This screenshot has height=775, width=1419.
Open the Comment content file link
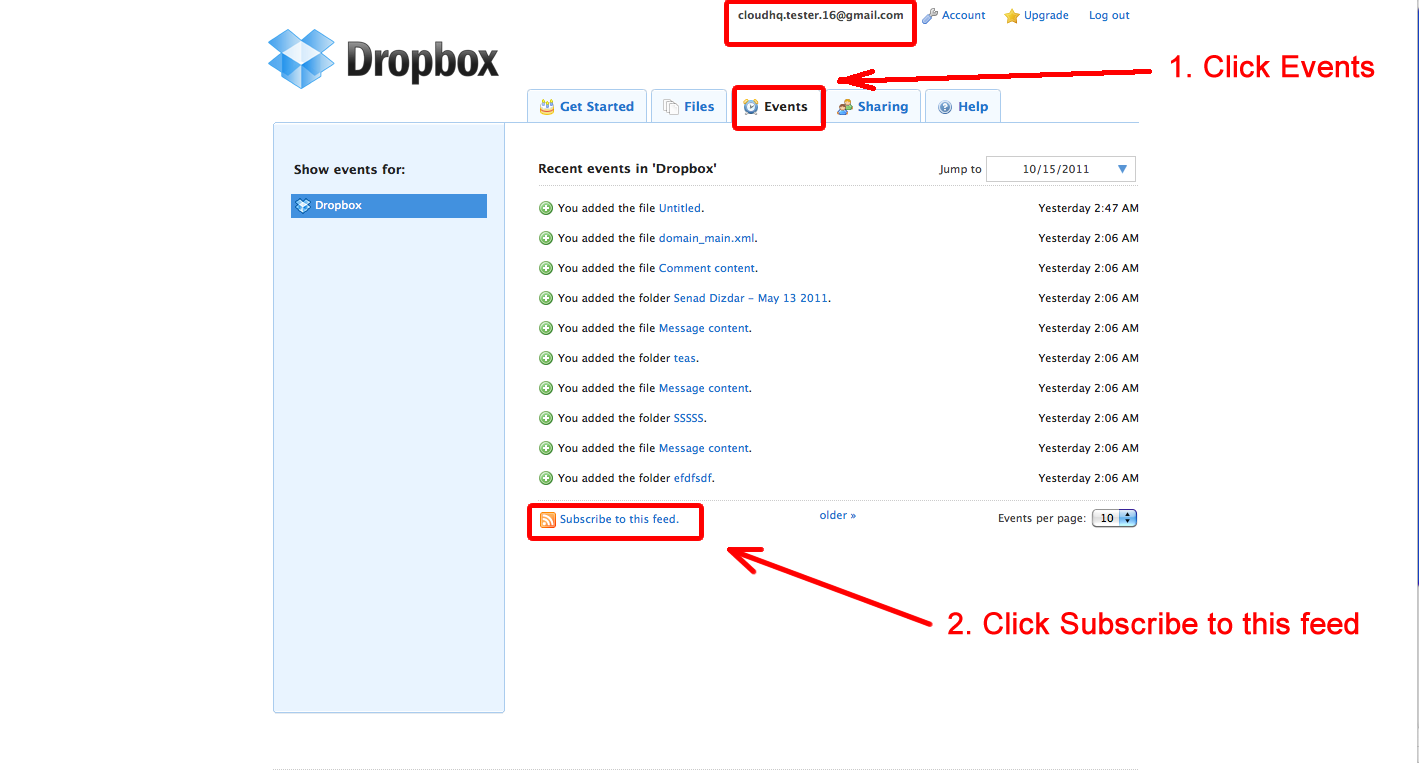[x=707, y=268]
